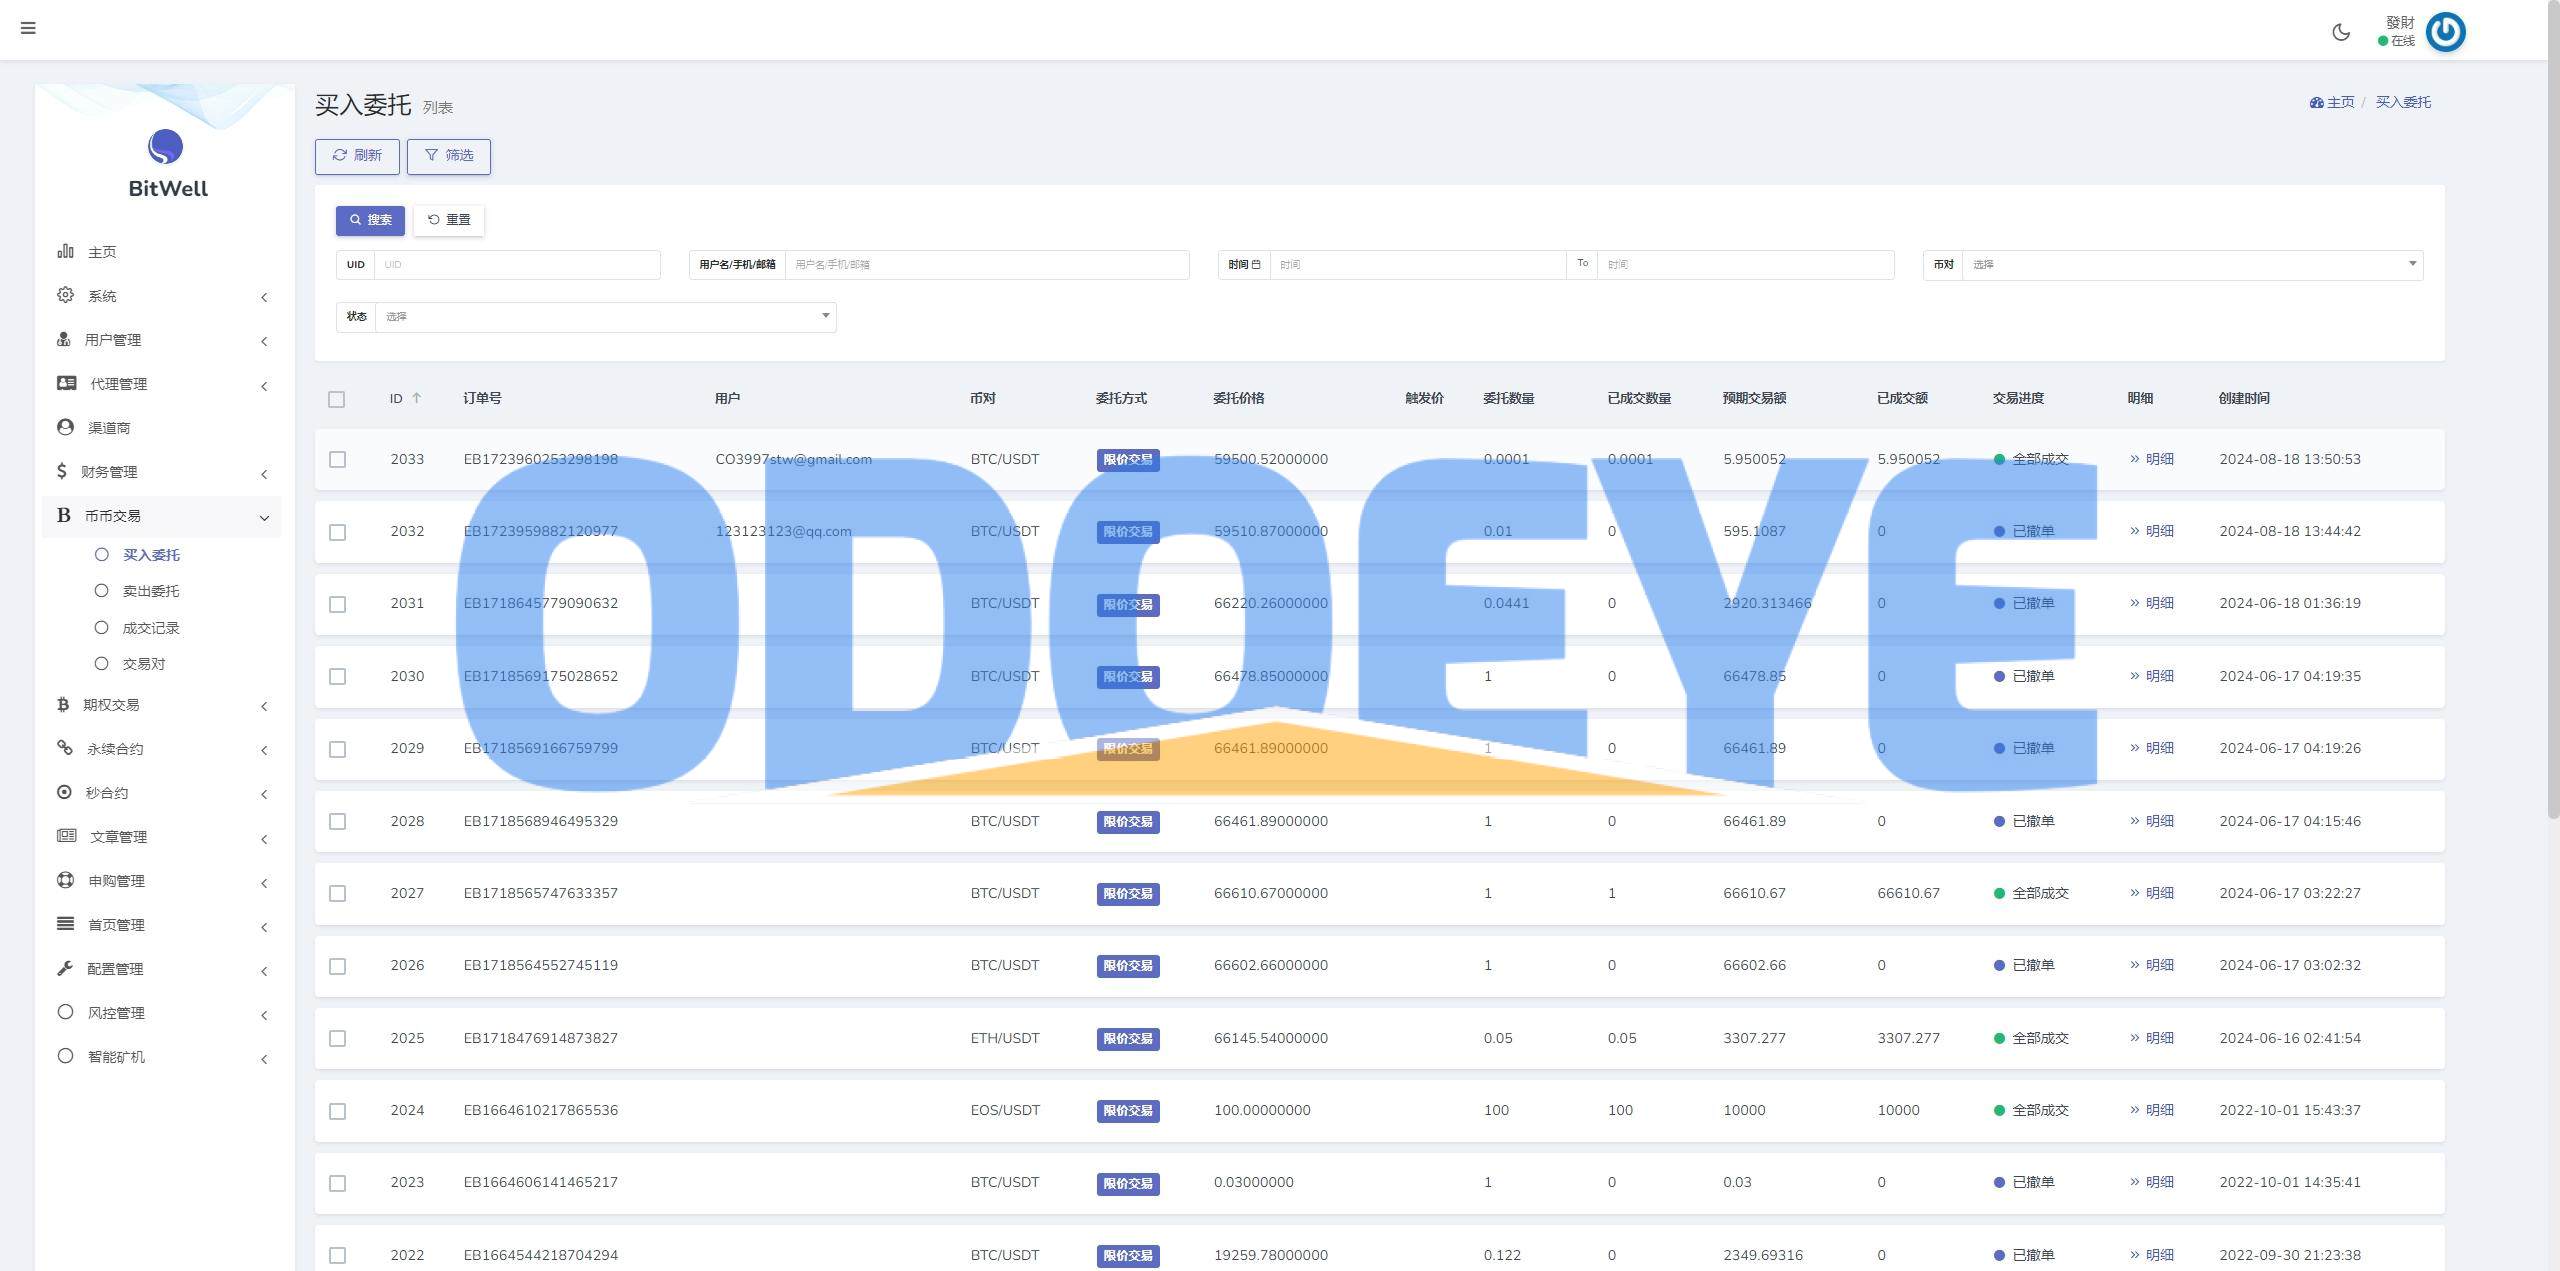Check the row checkbox for ID 2031
This screenshot has width=2560, height=1271.
pos(338,604)
